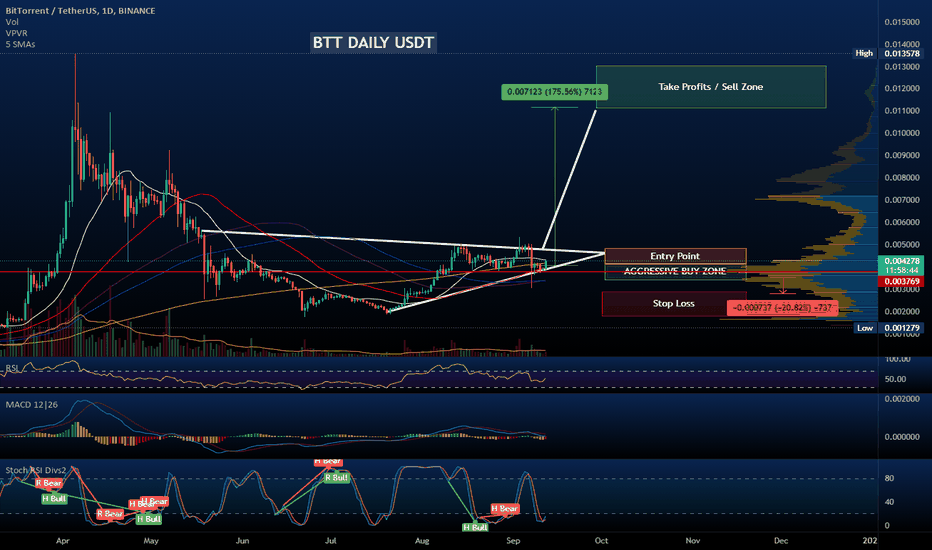This screenshot has width=932, height=550.
Task: Select the AGGRESSIVE BUY ZONE box
Action: (x=675, y=272)
